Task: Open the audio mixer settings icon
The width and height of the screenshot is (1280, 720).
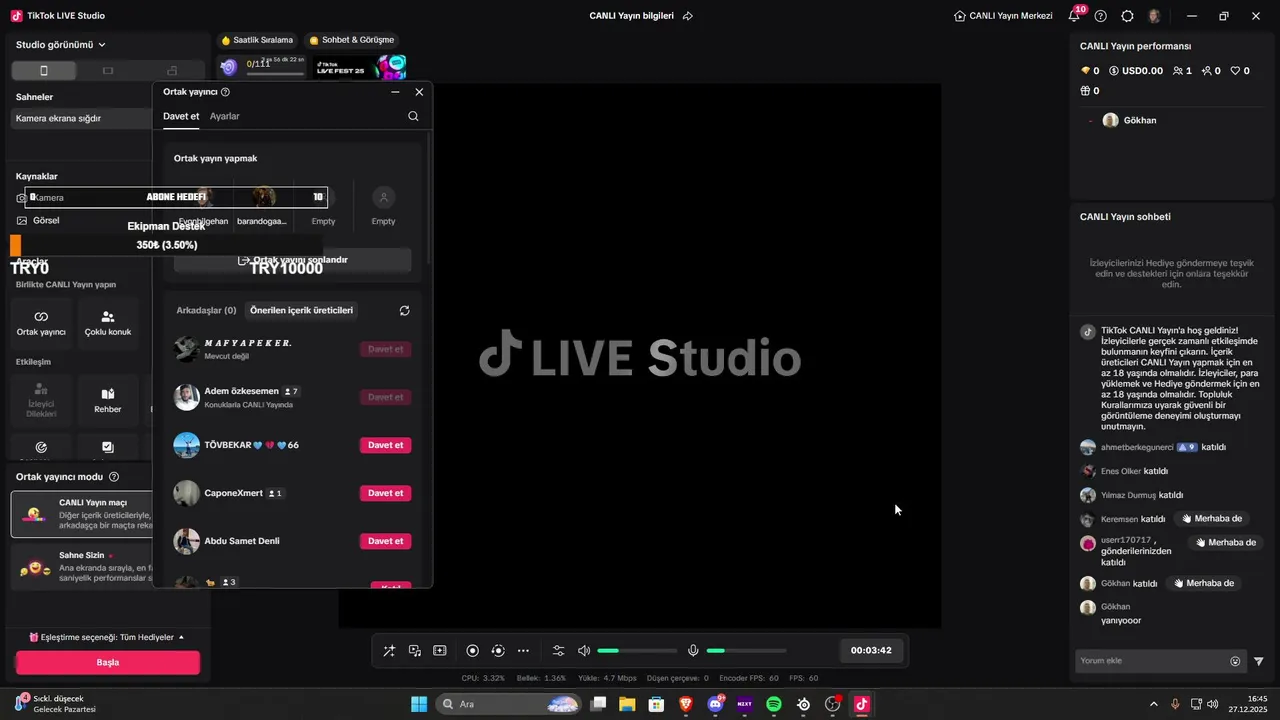Action: tap(559, 651)
